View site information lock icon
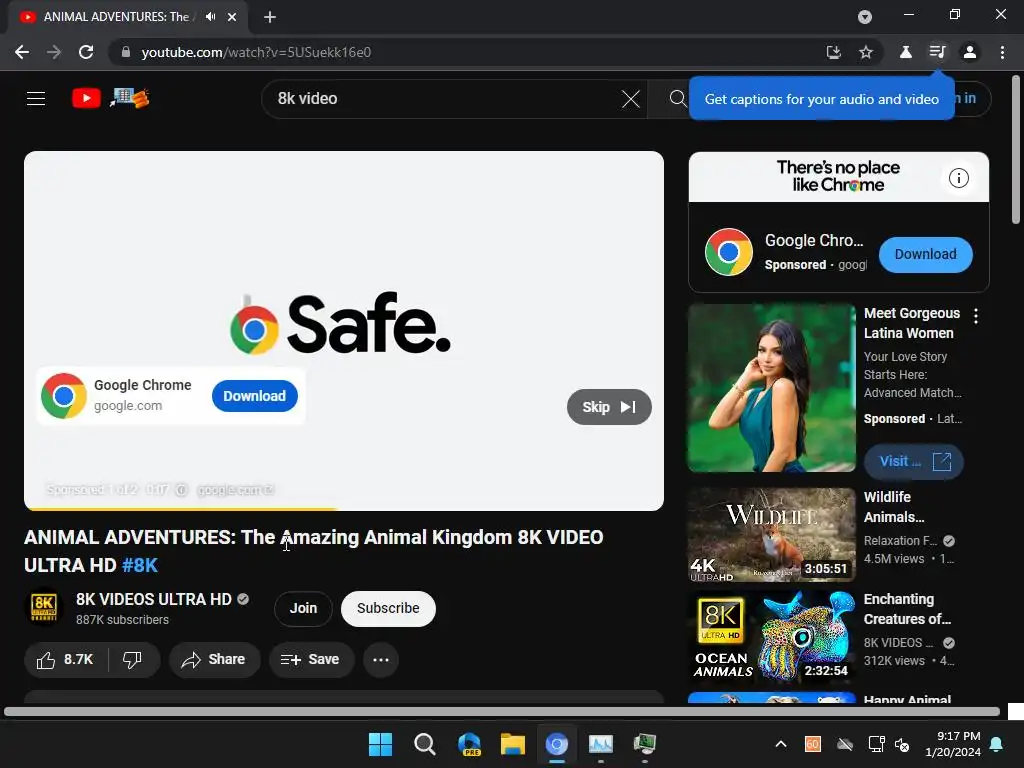This screenshot has width=1024, height=768. click(x=126, y=52)
